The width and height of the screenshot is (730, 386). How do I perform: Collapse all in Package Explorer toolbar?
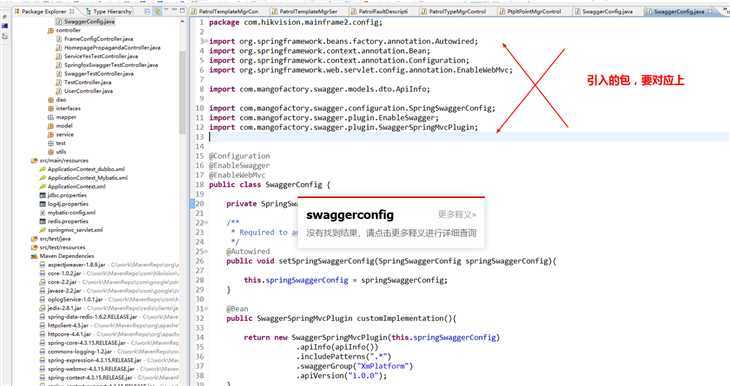click(148, 11)
